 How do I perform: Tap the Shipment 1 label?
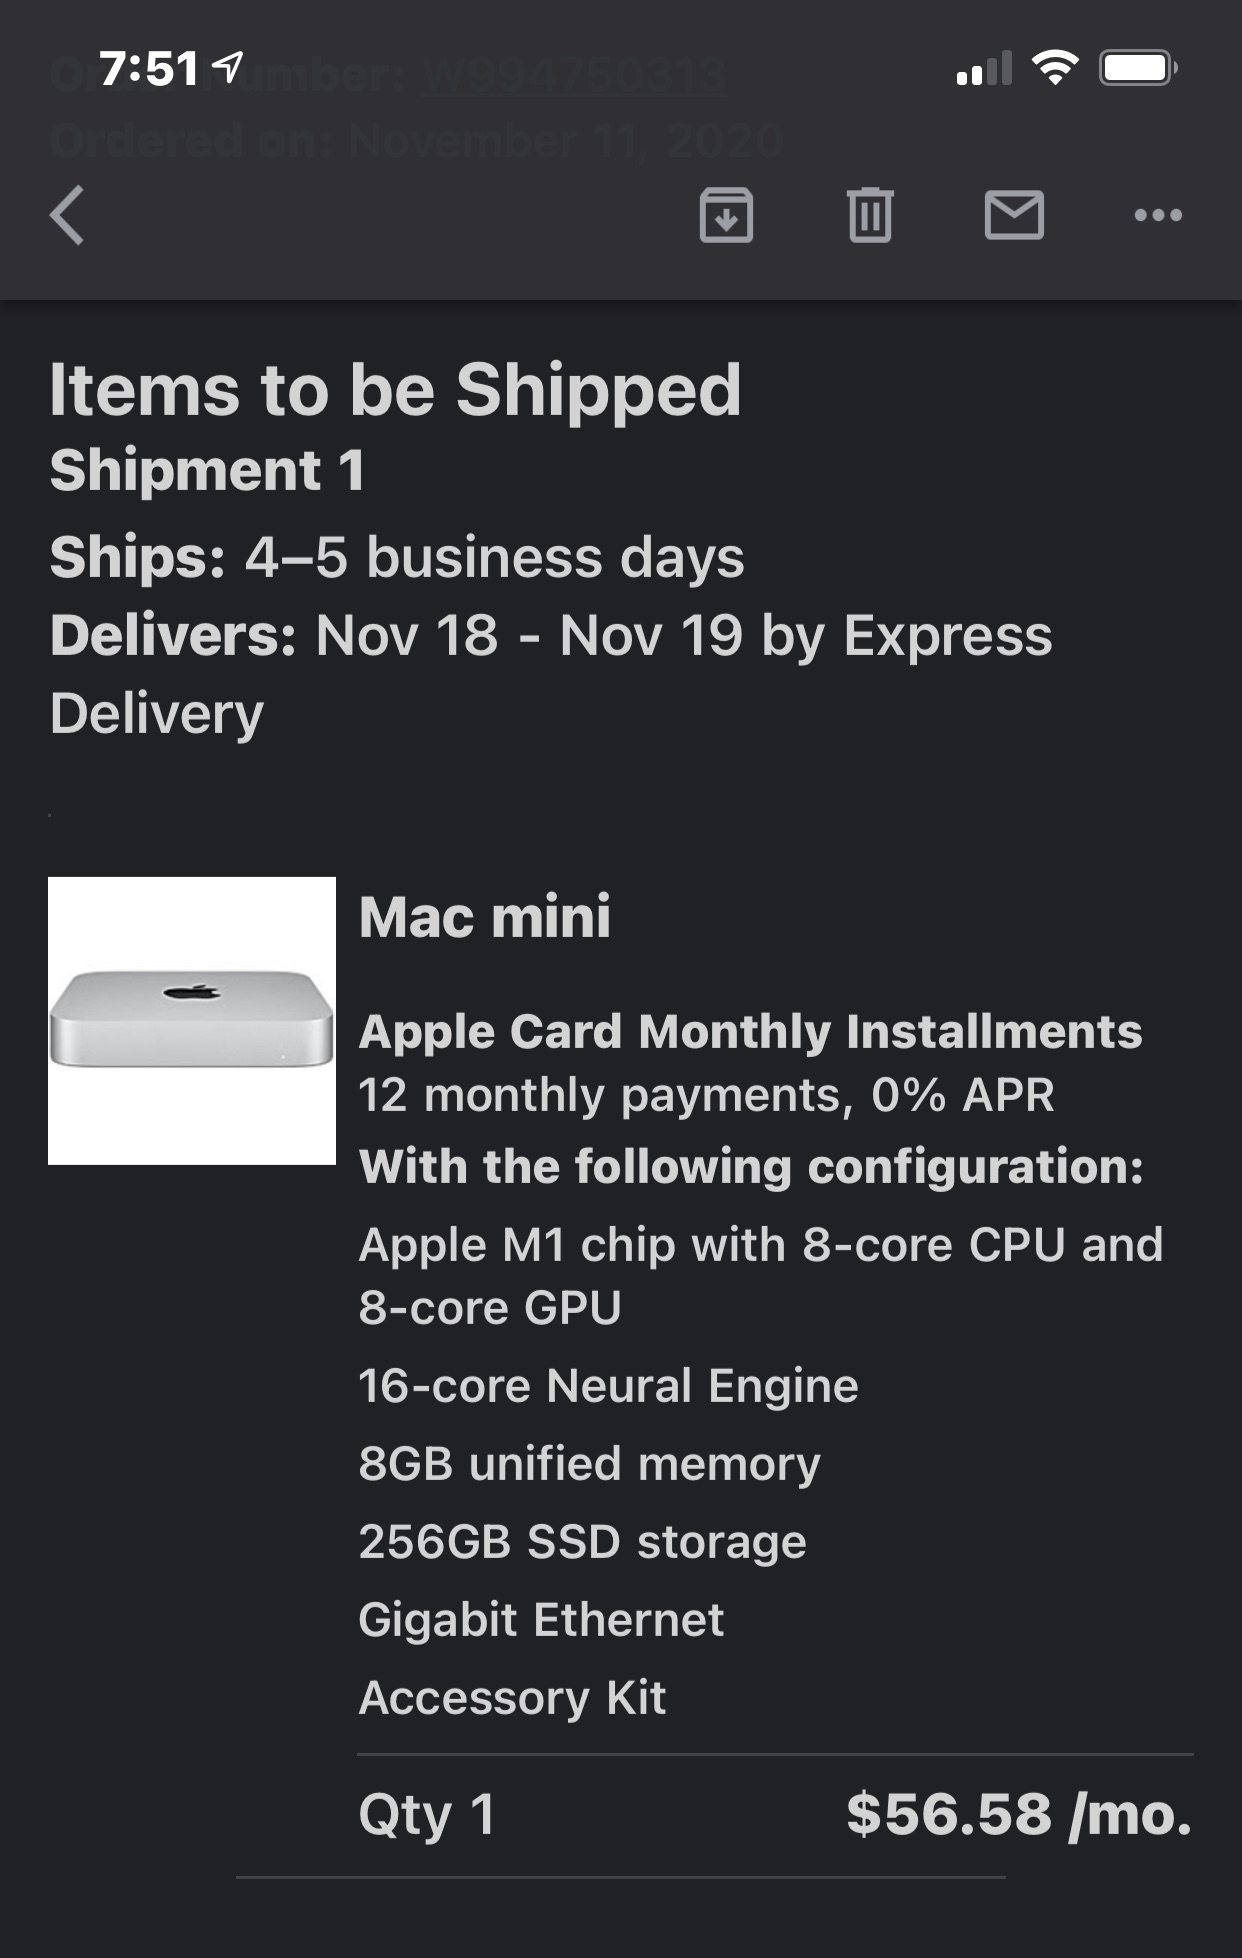click(208, 470)
